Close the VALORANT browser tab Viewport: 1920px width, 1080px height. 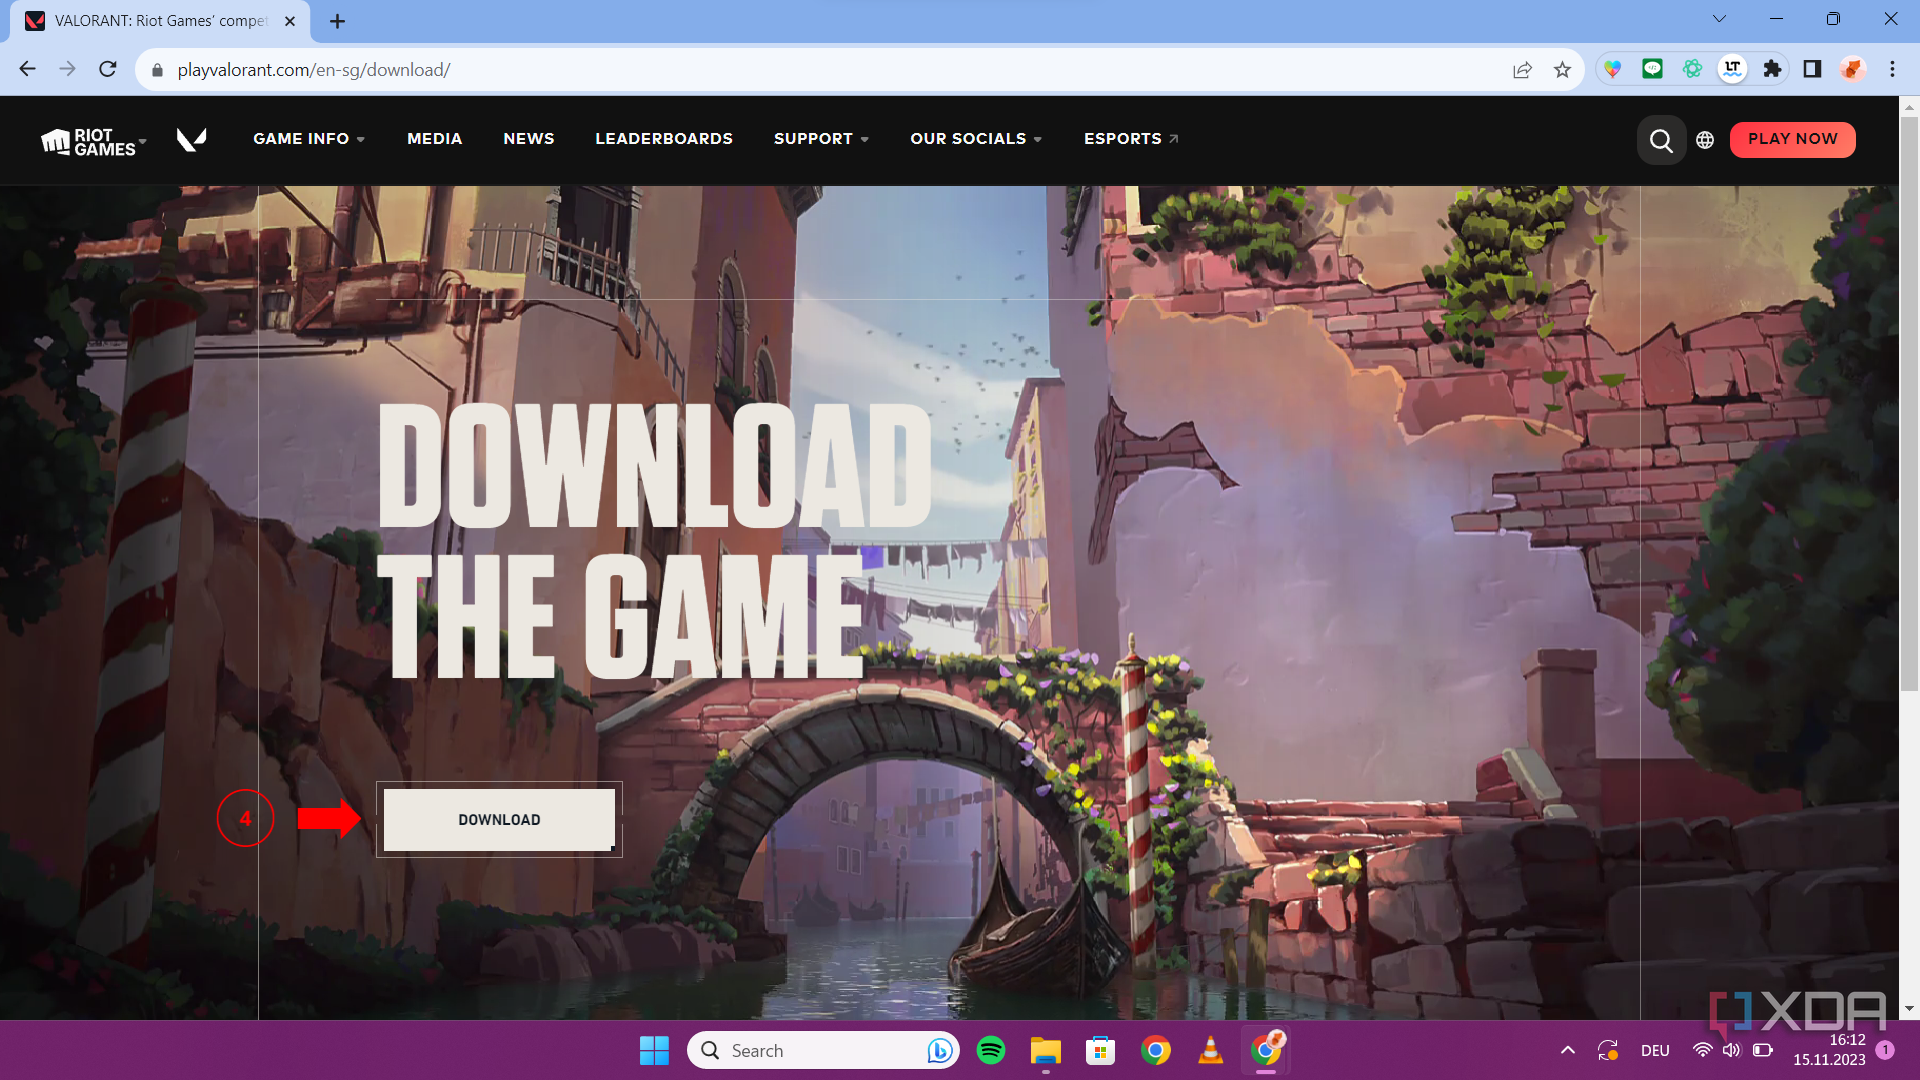[x=290, y=21]
